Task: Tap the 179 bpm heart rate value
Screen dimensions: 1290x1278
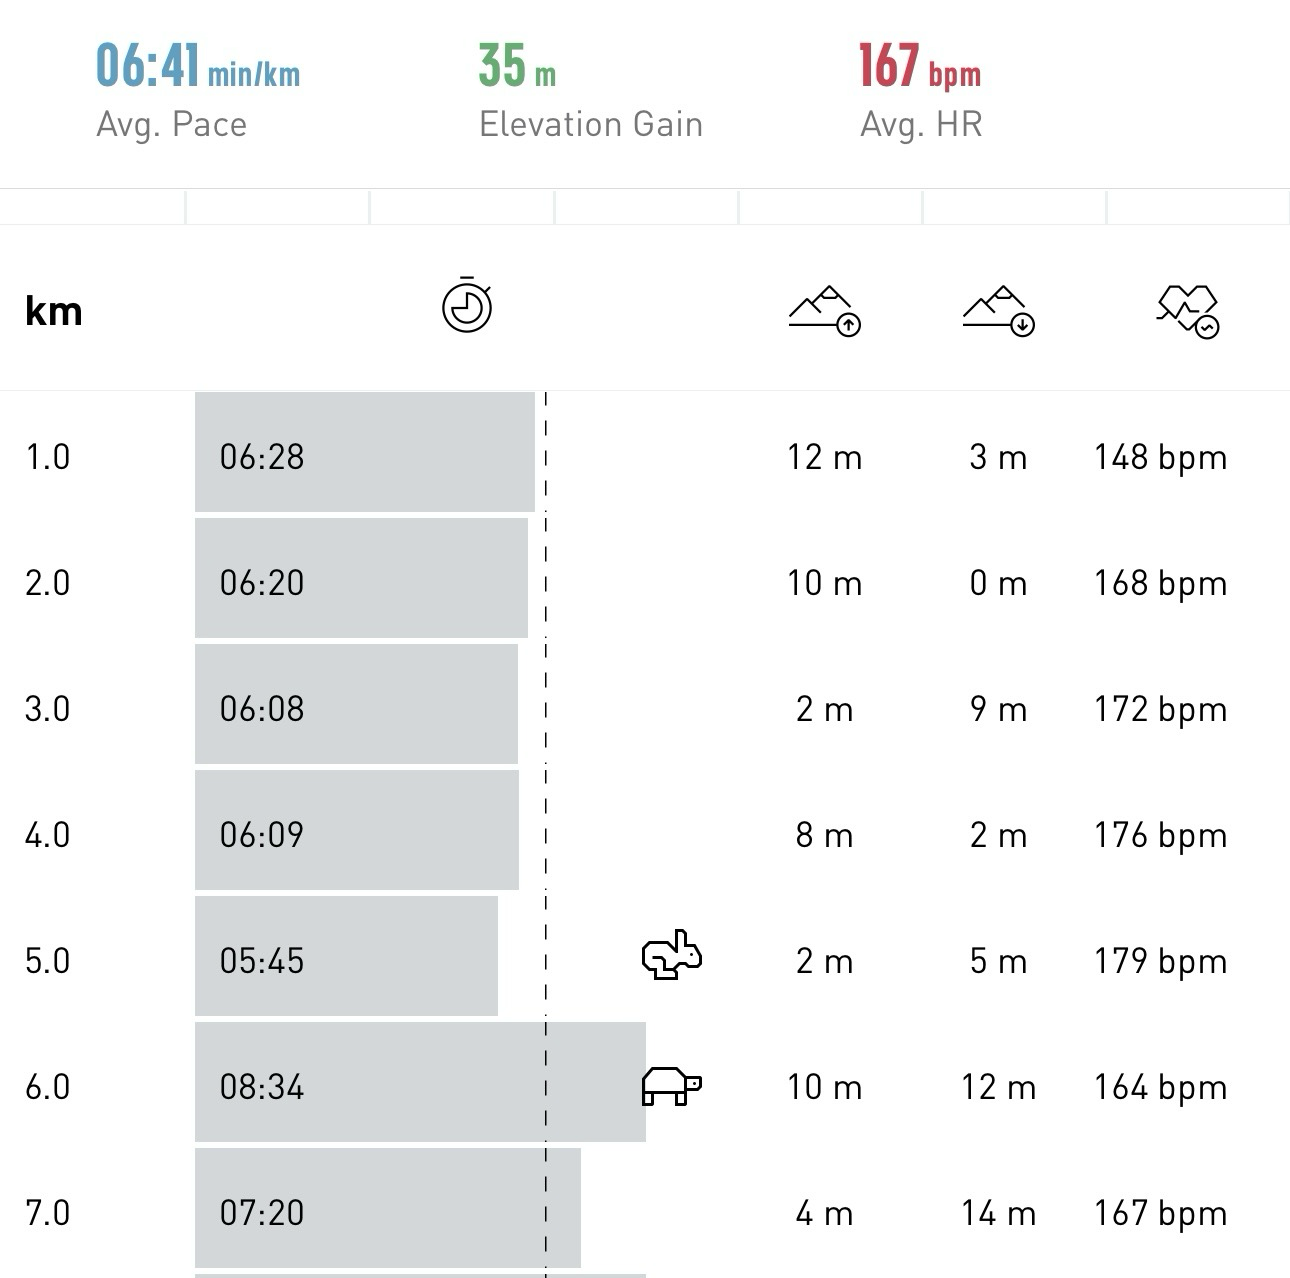Action: 1160,961
